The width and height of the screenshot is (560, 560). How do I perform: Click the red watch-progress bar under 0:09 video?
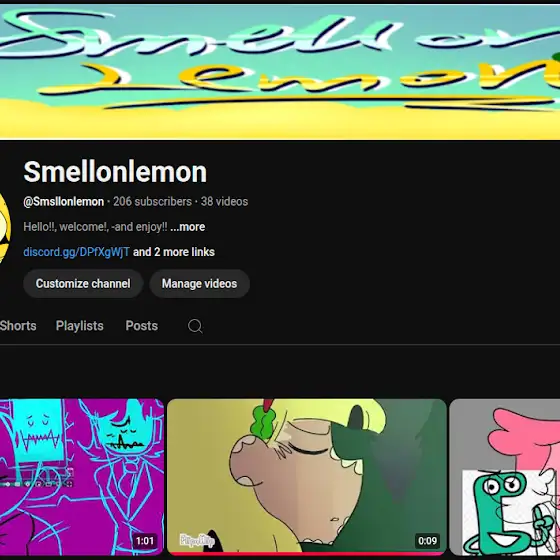coord(307,554)
